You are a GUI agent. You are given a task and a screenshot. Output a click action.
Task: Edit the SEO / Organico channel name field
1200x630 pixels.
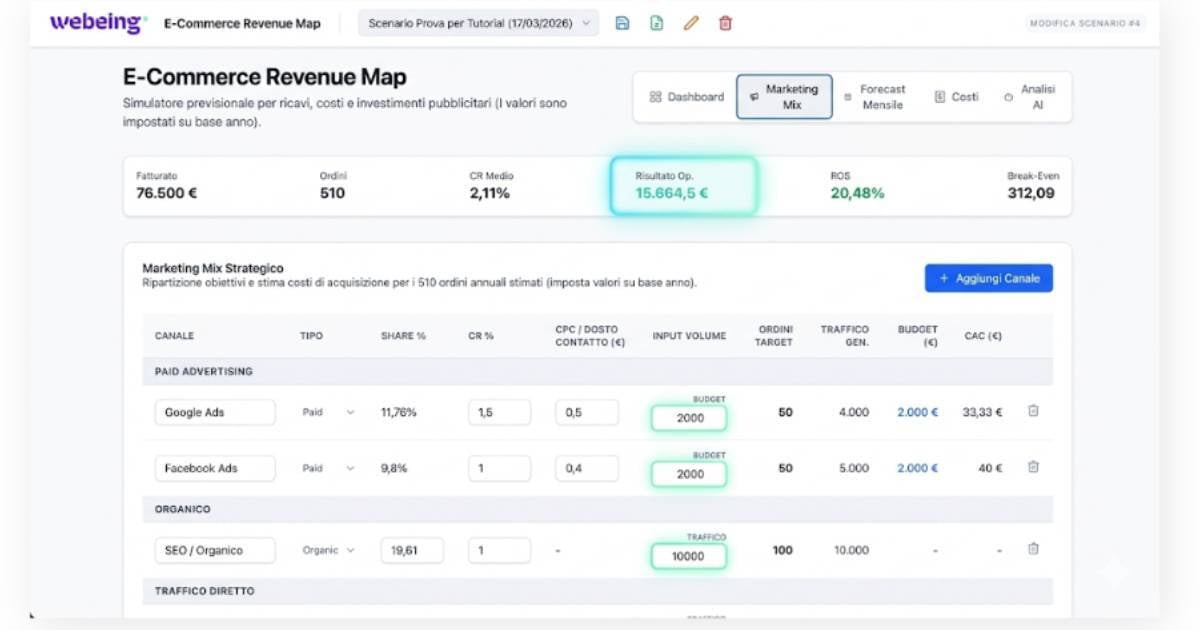215,550
